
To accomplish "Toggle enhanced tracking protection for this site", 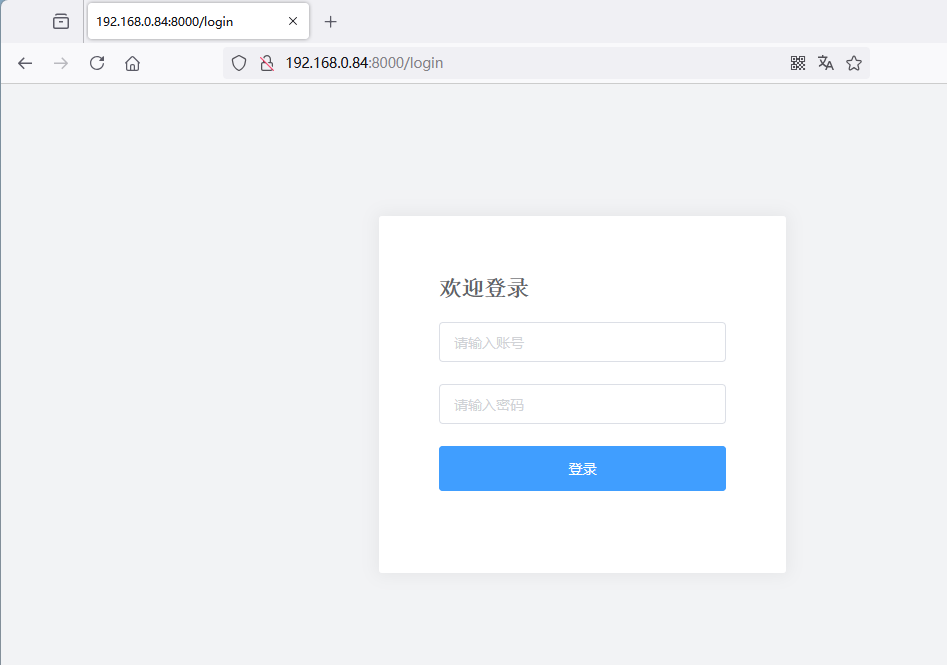I will [238, 62].
